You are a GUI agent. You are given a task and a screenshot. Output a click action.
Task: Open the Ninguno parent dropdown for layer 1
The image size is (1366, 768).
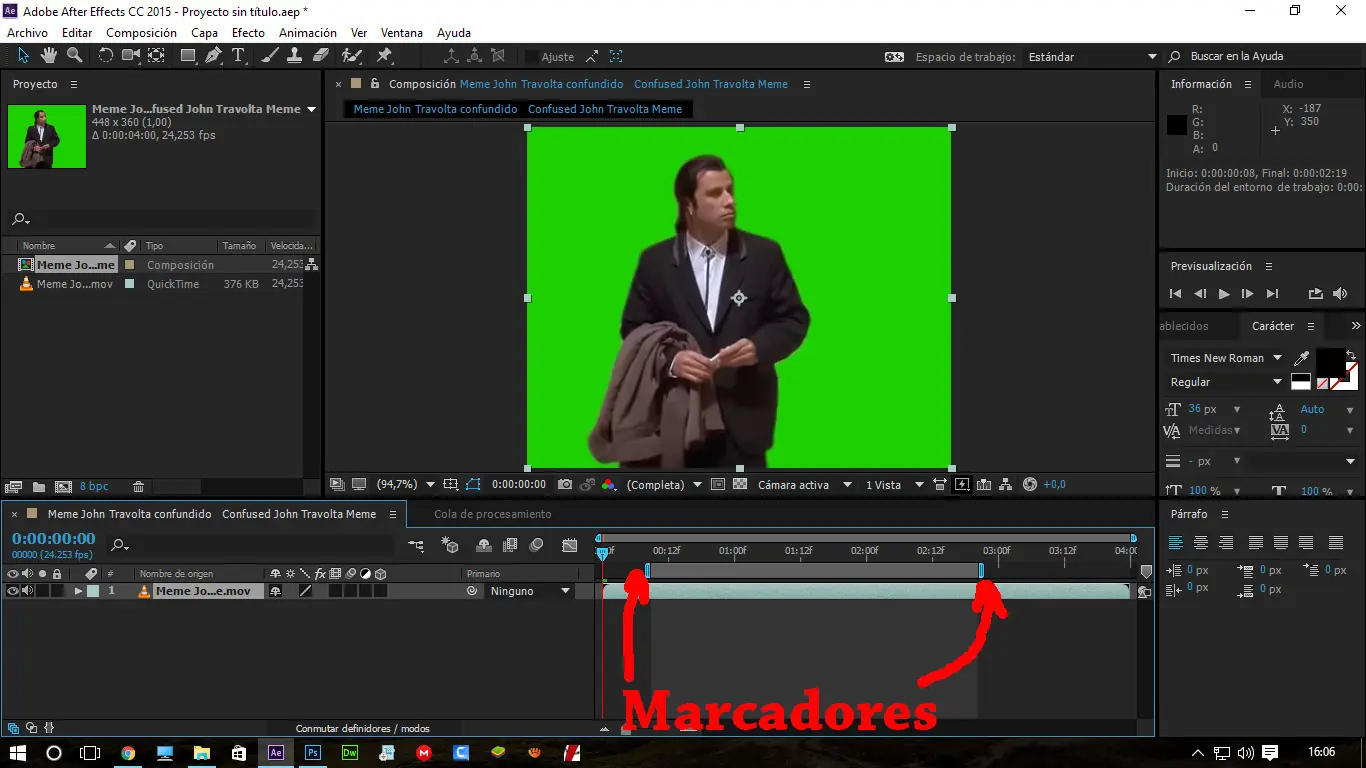(530, 591)
